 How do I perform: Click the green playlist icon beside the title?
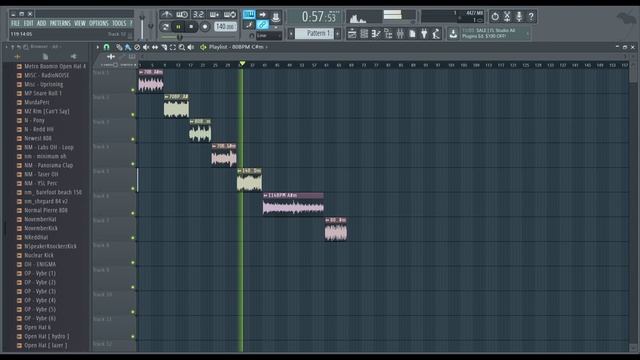tap(203, 47)
